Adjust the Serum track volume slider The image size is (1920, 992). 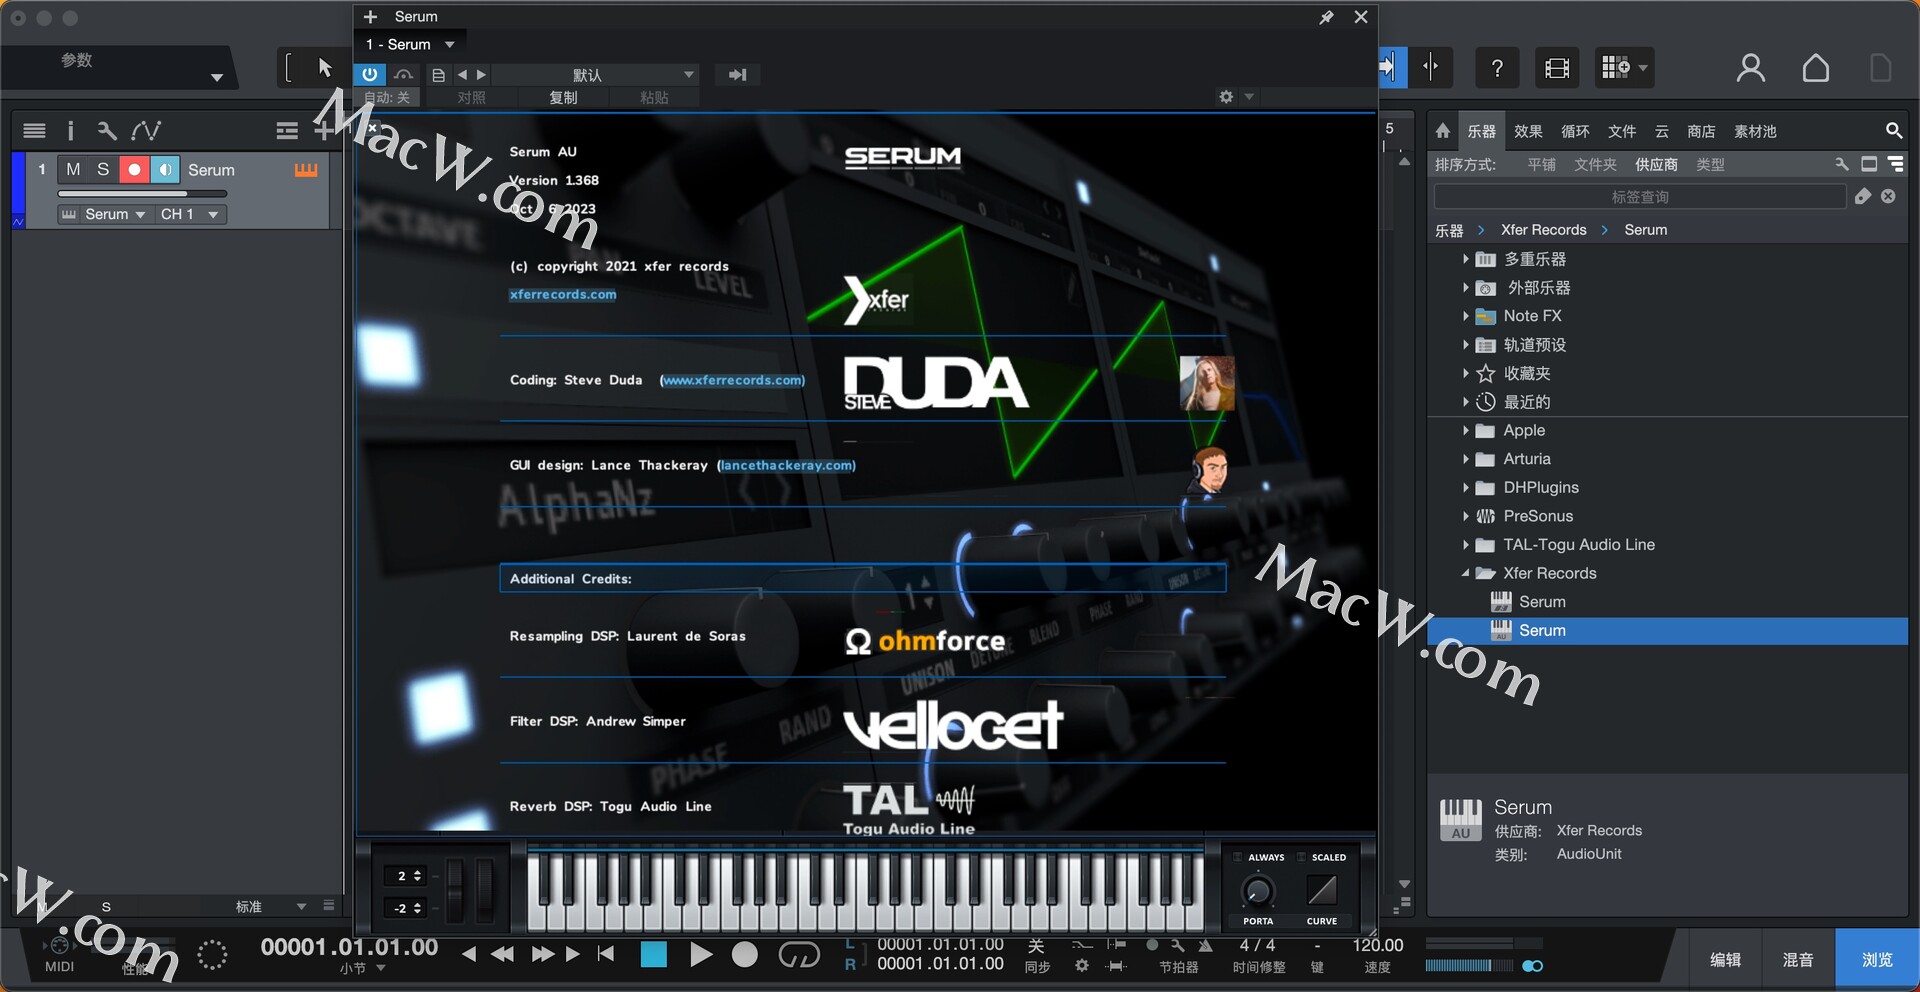[x=143, y=193]
